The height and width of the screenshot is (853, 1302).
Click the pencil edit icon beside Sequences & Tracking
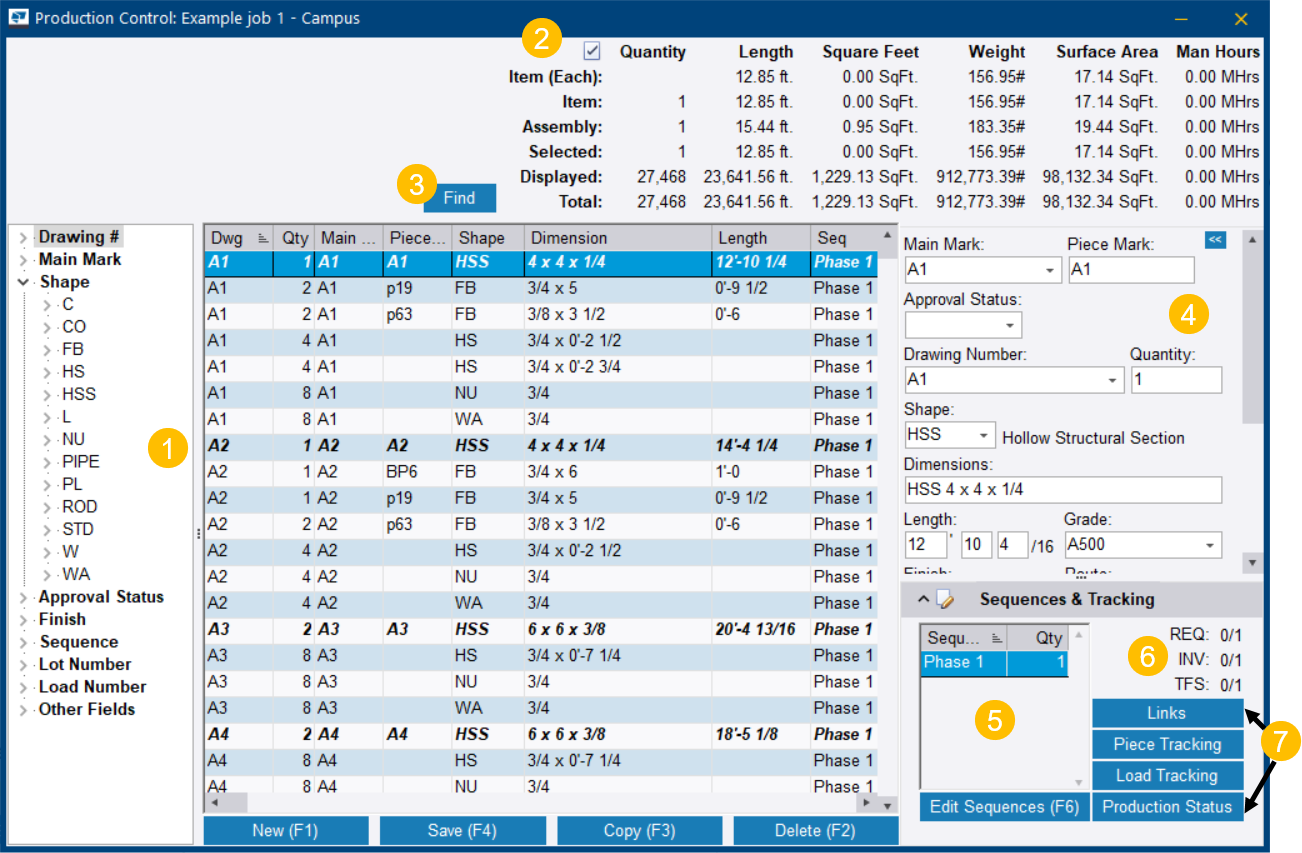coord(944,599)
